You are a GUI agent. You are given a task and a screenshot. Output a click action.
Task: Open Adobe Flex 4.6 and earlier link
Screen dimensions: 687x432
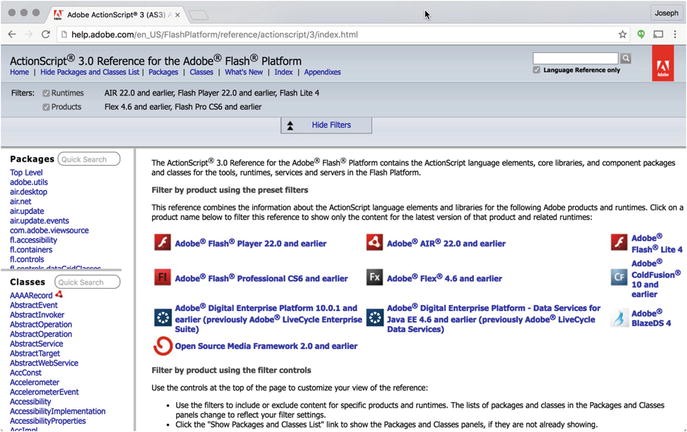[x=444, y=278]
